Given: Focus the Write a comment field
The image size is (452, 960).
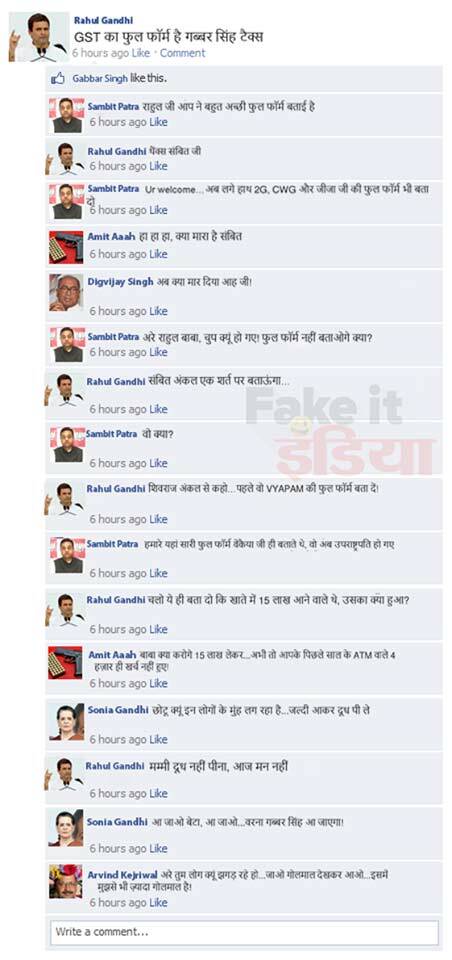Looking at the screenshot, I should click(x=244, y=932).
